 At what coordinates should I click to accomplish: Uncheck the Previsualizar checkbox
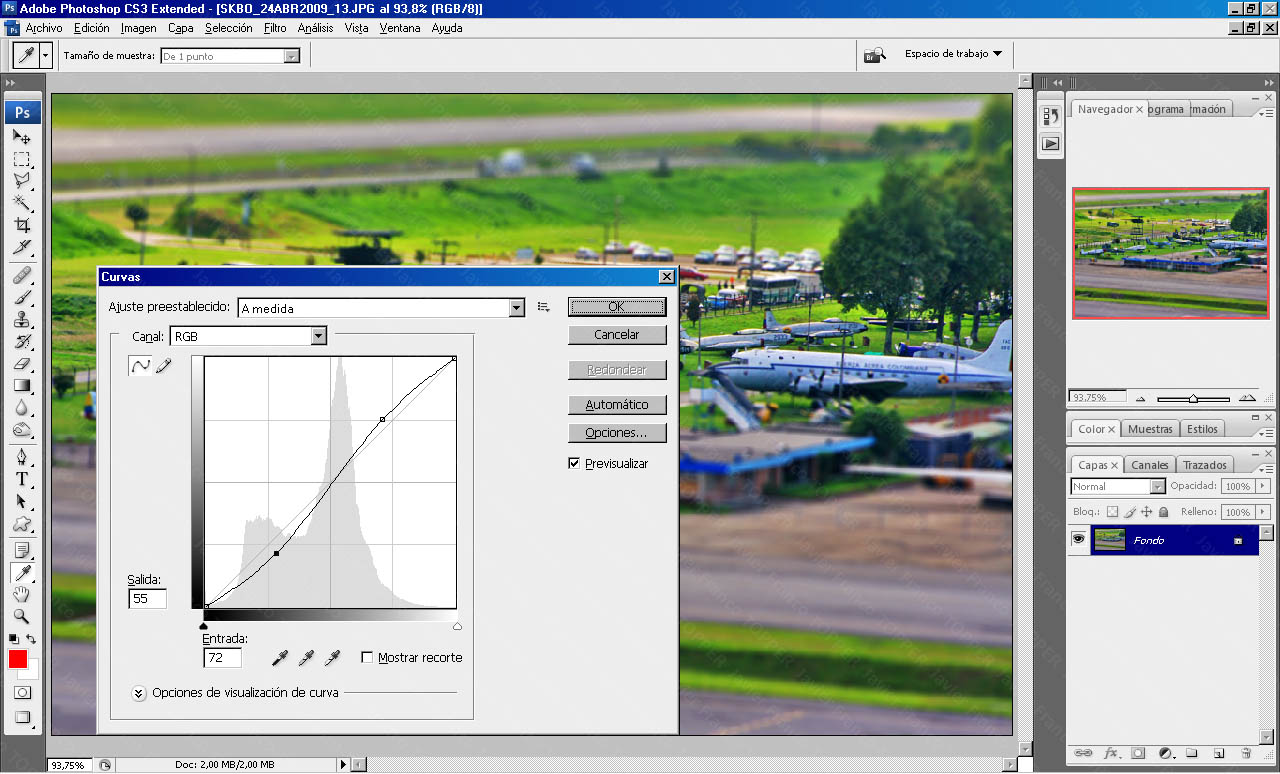(x=574, y=463)
